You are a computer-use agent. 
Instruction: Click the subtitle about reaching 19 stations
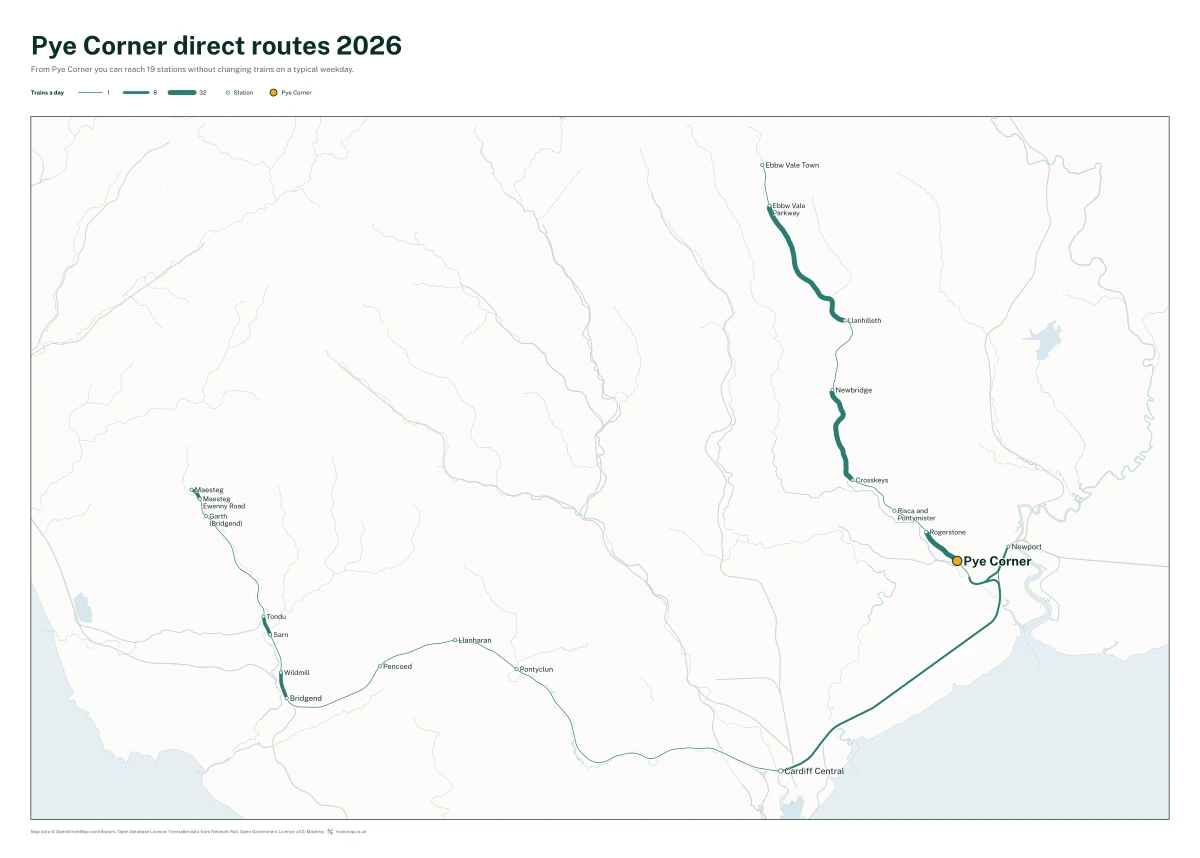pos(192,70)
